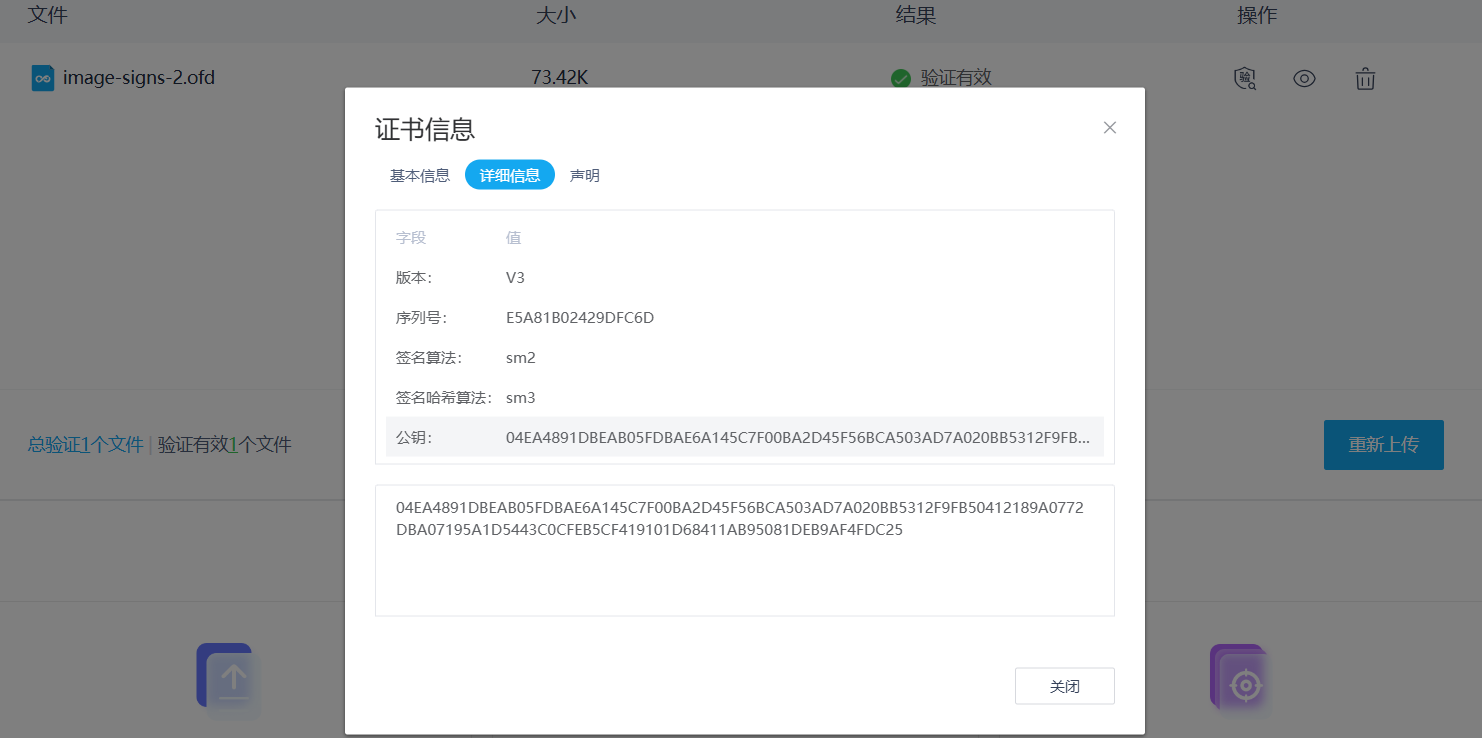
Task: Open the 声明 tab
Action: pos(585,176)
